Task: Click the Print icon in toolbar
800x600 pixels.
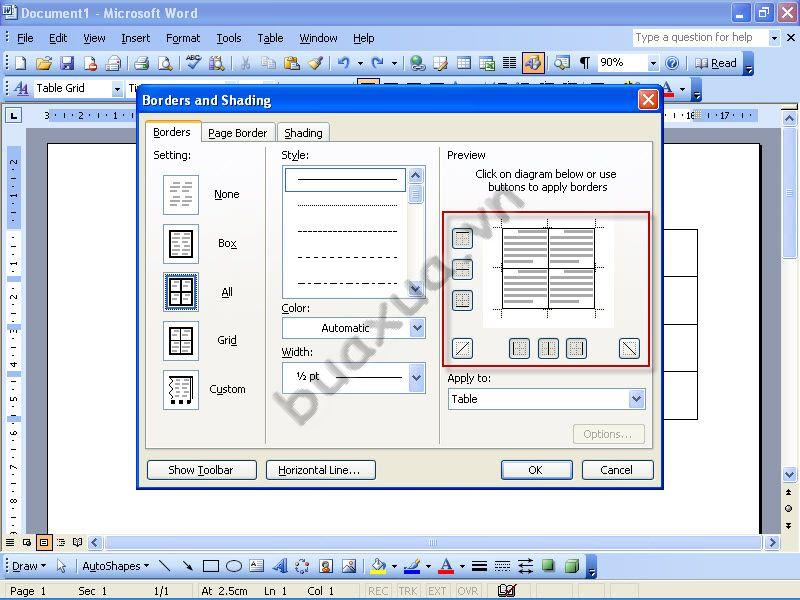Action: (x=141, y=63)
